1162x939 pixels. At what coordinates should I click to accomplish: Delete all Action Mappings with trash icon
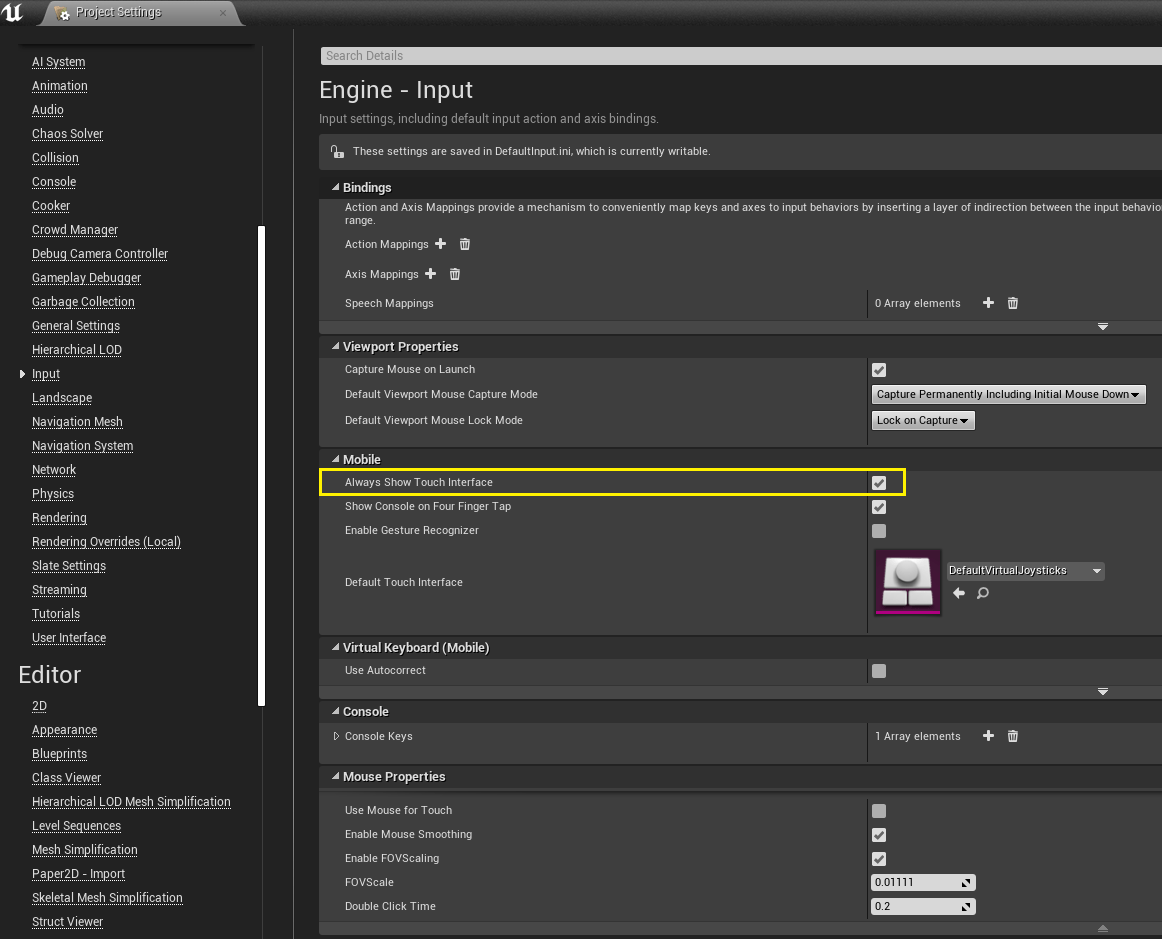pos(465,244)
